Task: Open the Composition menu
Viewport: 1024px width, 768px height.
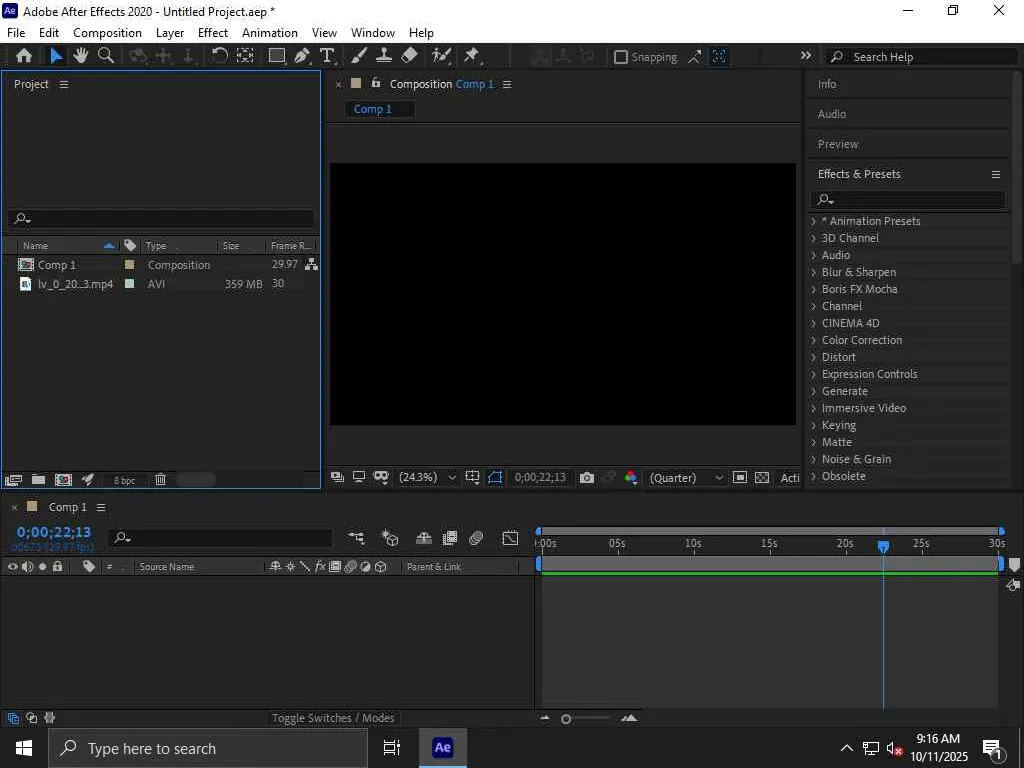Action: [107, 33]
